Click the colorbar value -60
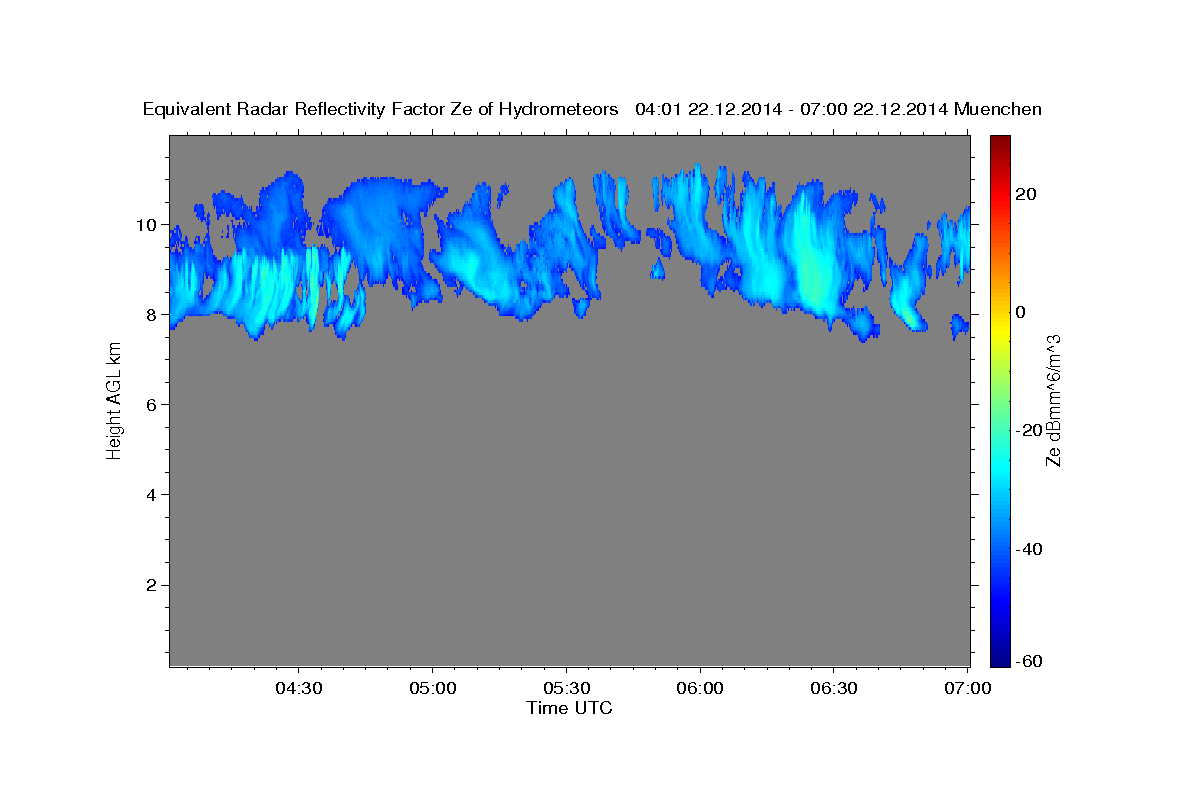The width and height of the screenshot is (1200, 800). pos(1029,660)
